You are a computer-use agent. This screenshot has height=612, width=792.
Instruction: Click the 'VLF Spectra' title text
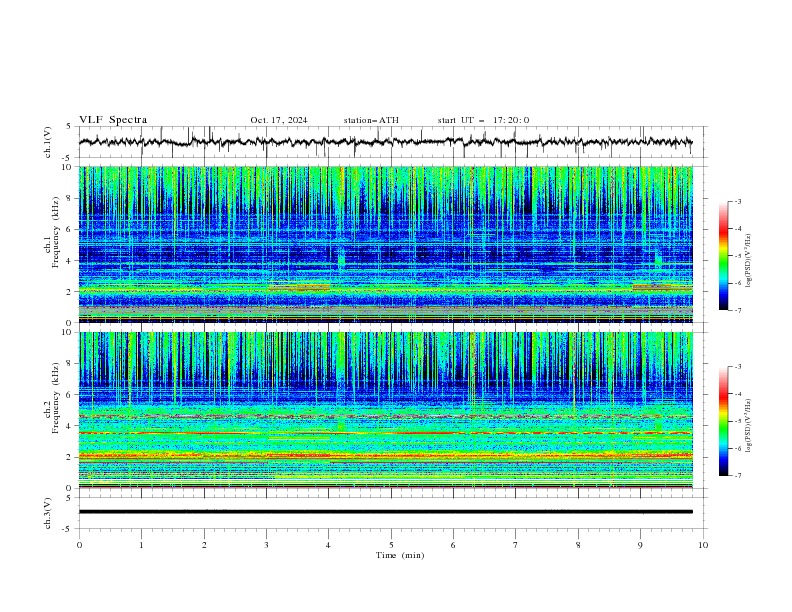click(113, 120)
